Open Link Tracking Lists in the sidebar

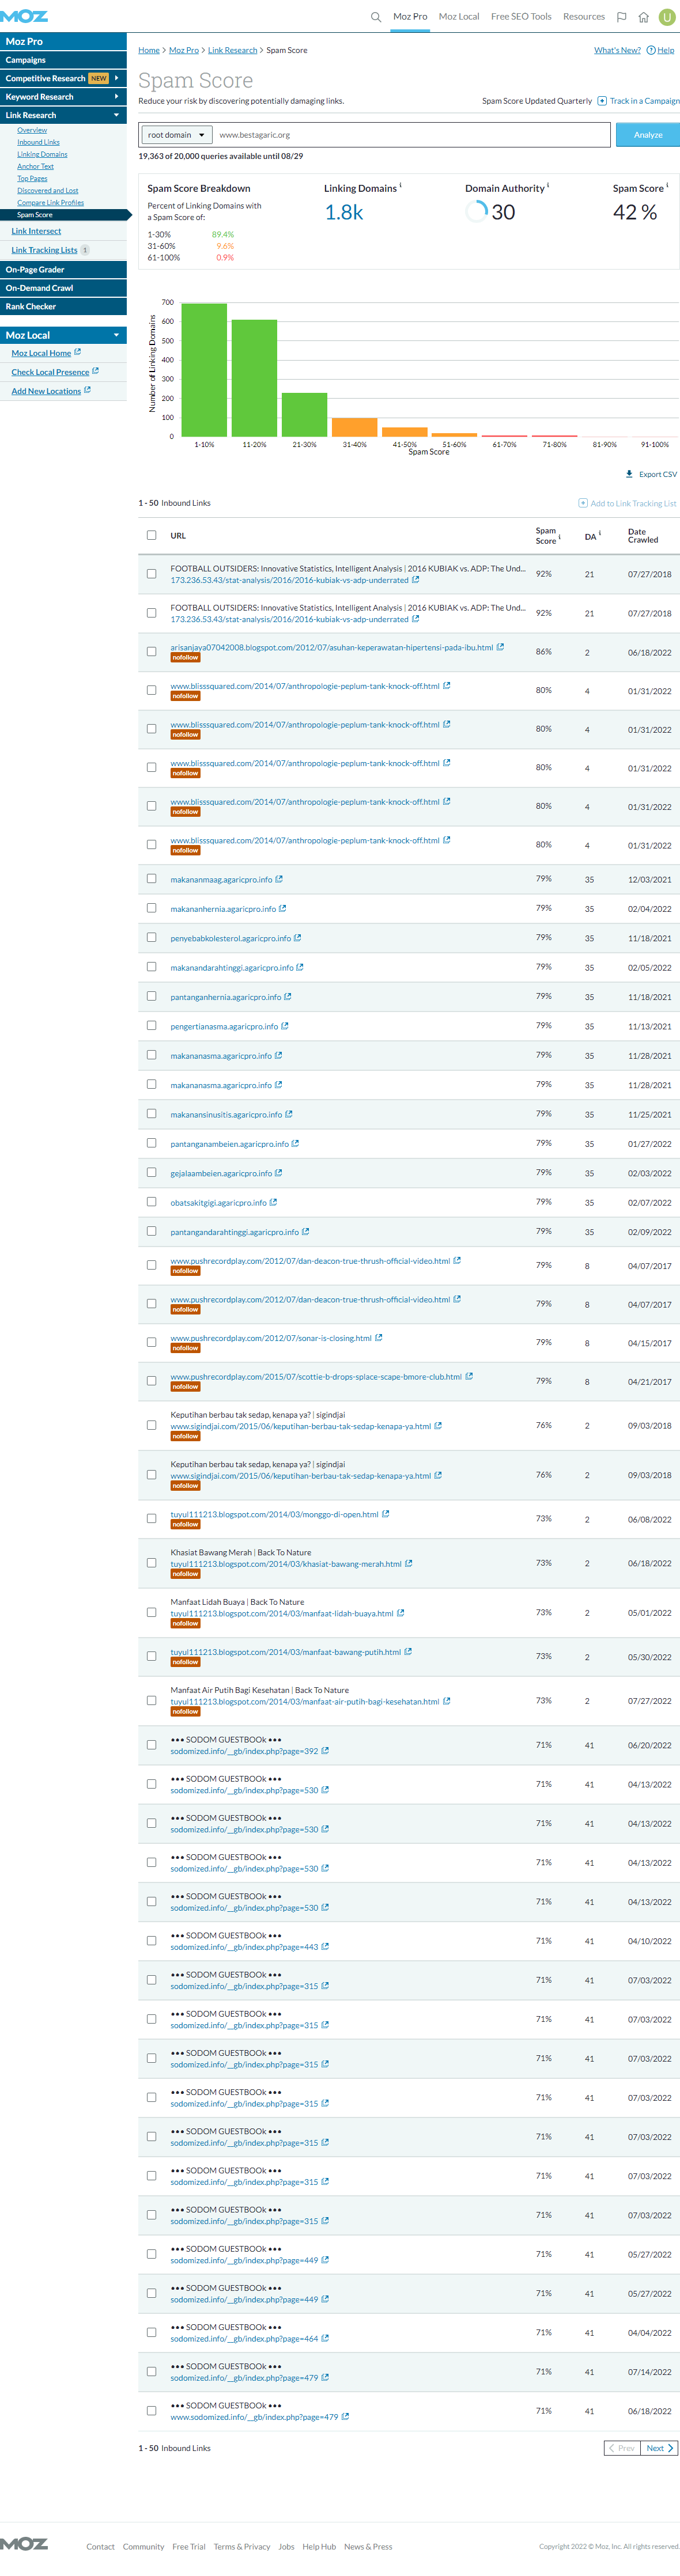tap(44, 250)
